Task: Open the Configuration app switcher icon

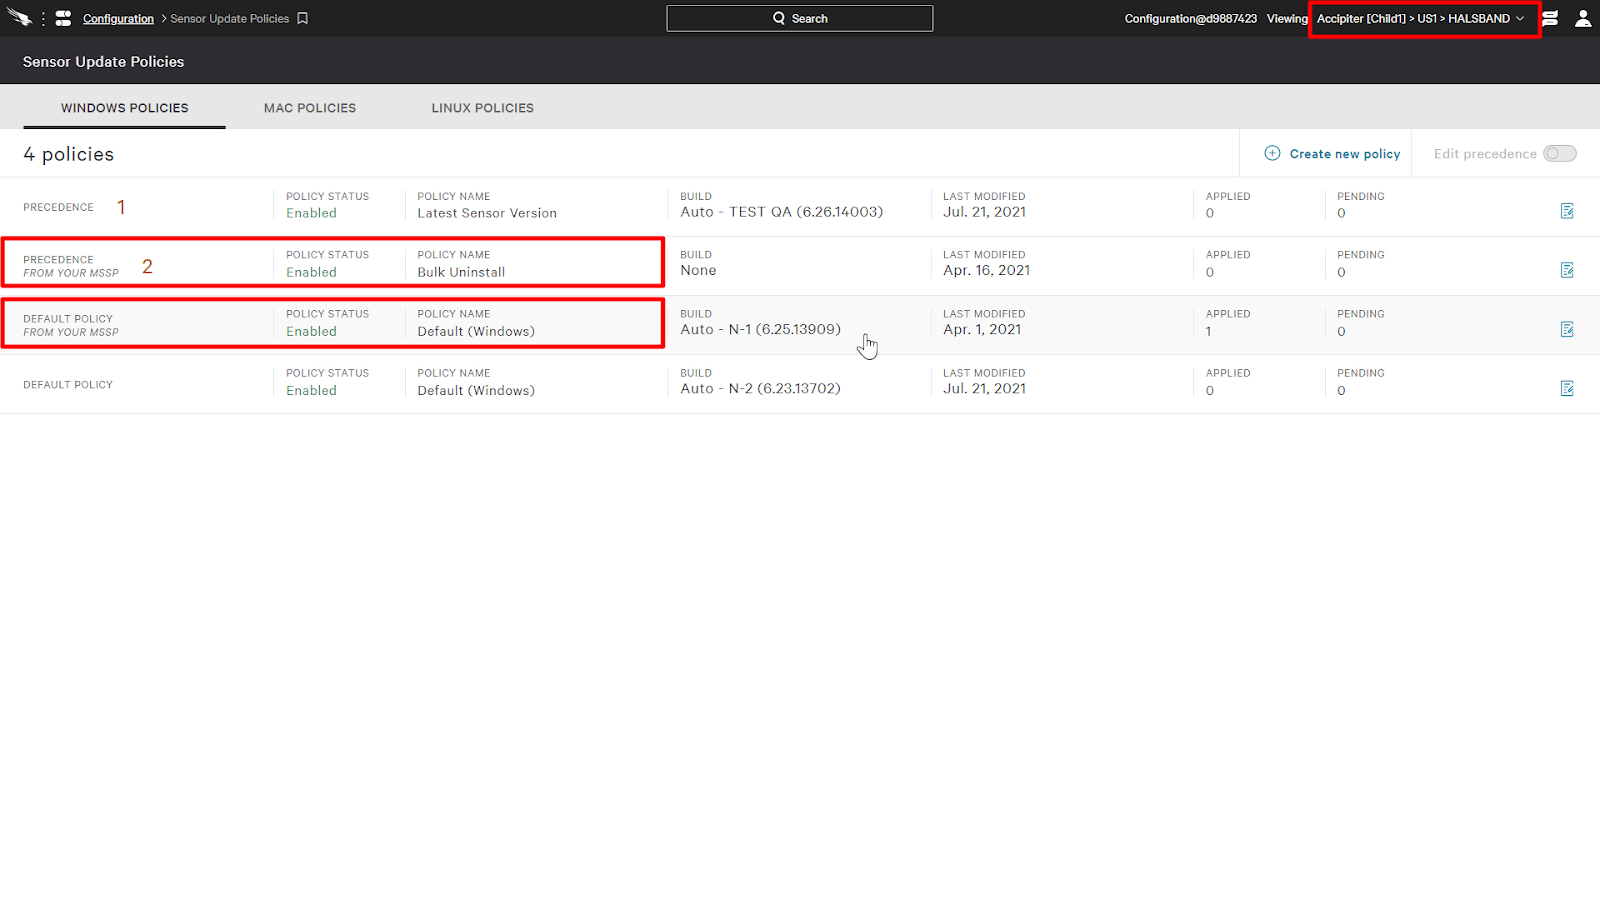Action: point(63,18)
